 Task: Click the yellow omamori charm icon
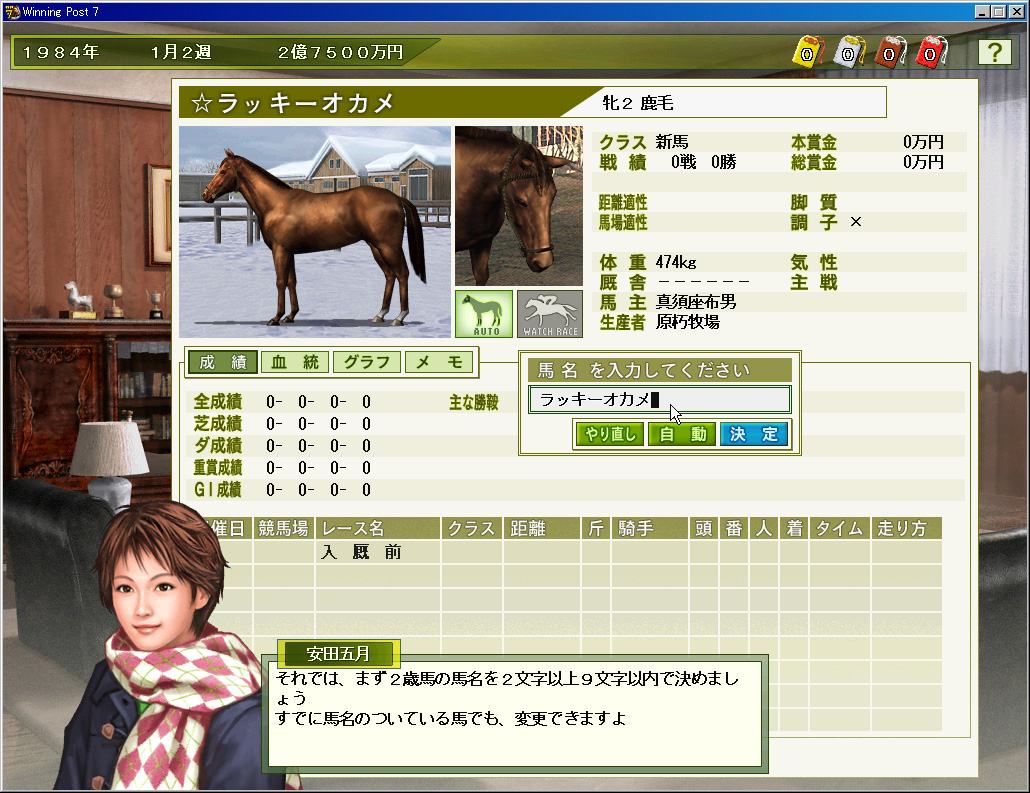click(808, 52)
